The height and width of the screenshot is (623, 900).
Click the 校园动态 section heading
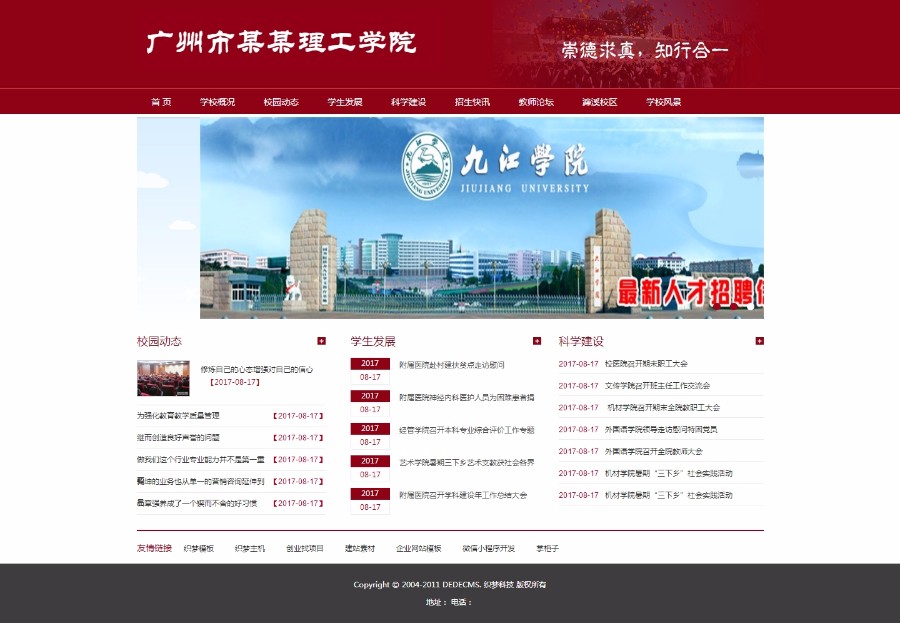click(159, 341)
